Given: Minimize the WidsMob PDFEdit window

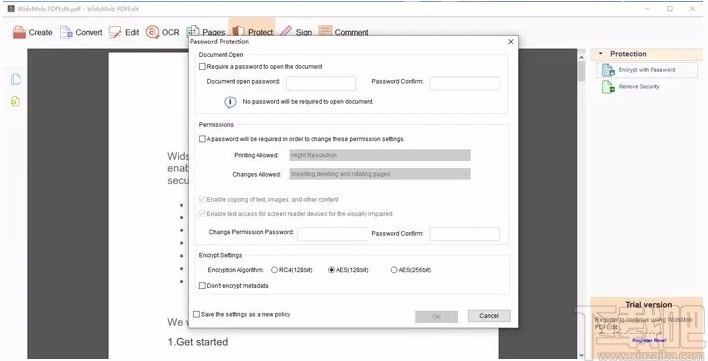Looking at the screenshot, I should 648,9.
